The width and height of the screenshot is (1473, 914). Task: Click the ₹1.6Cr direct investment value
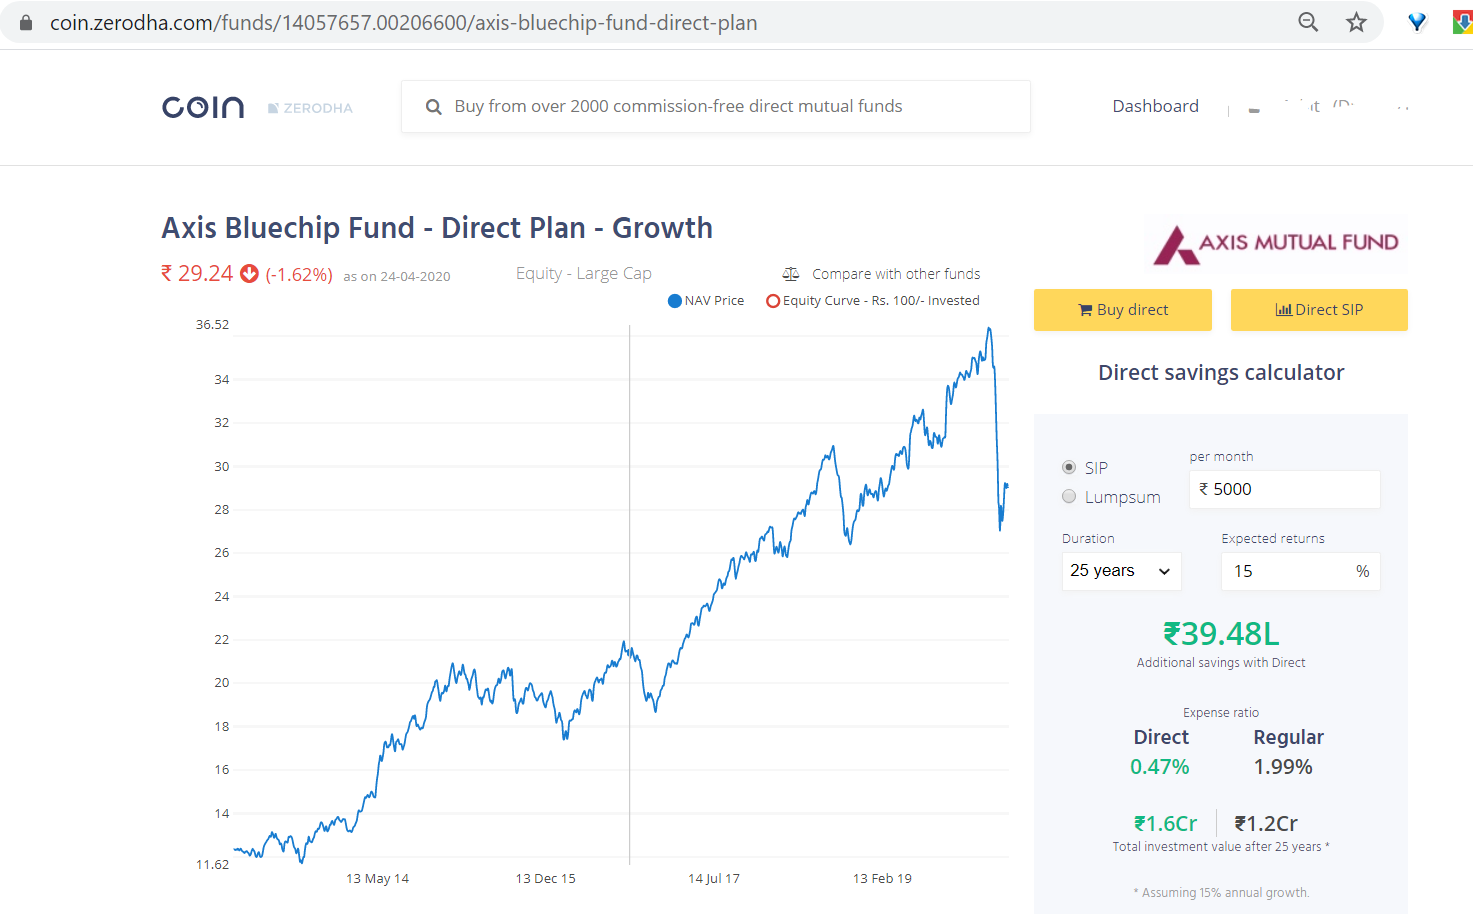click(1165, 824)
